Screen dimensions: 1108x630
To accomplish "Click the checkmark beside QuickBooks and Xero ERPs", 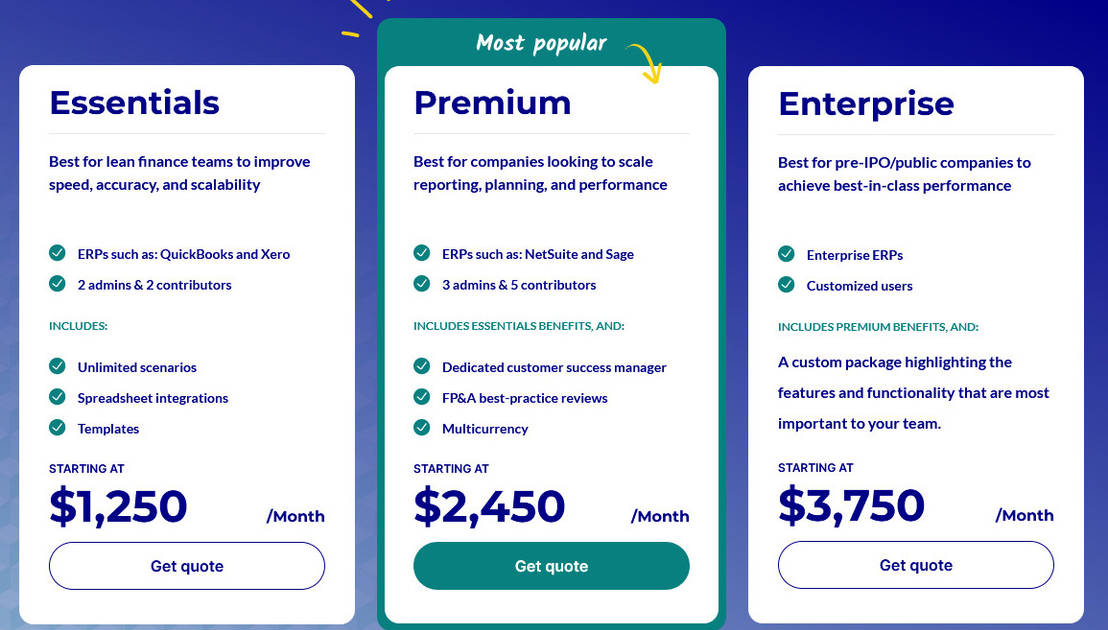I will tap(57, 254).
